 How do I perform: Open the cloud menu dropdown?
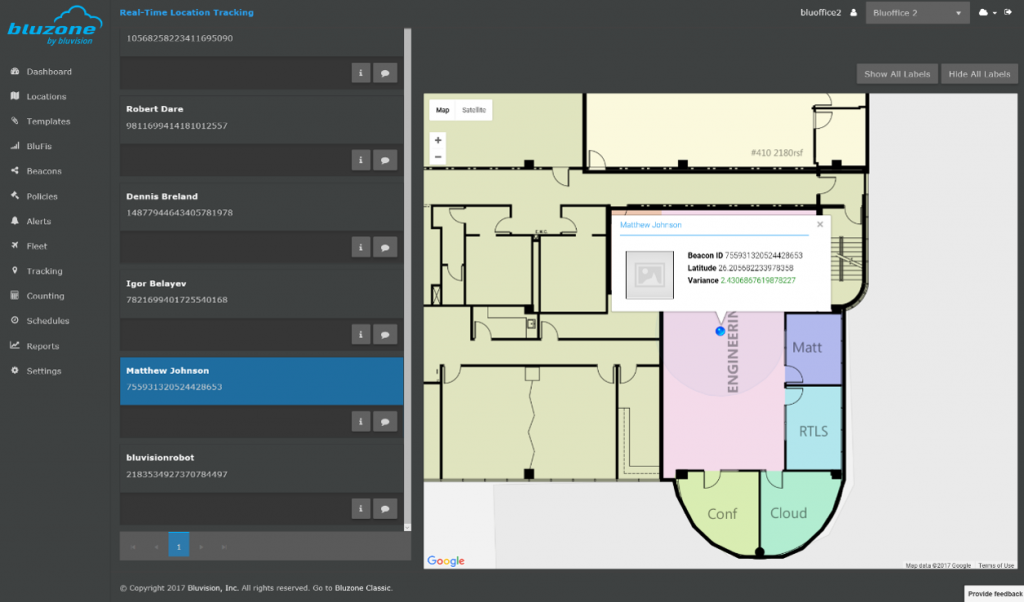pos(987,12)
